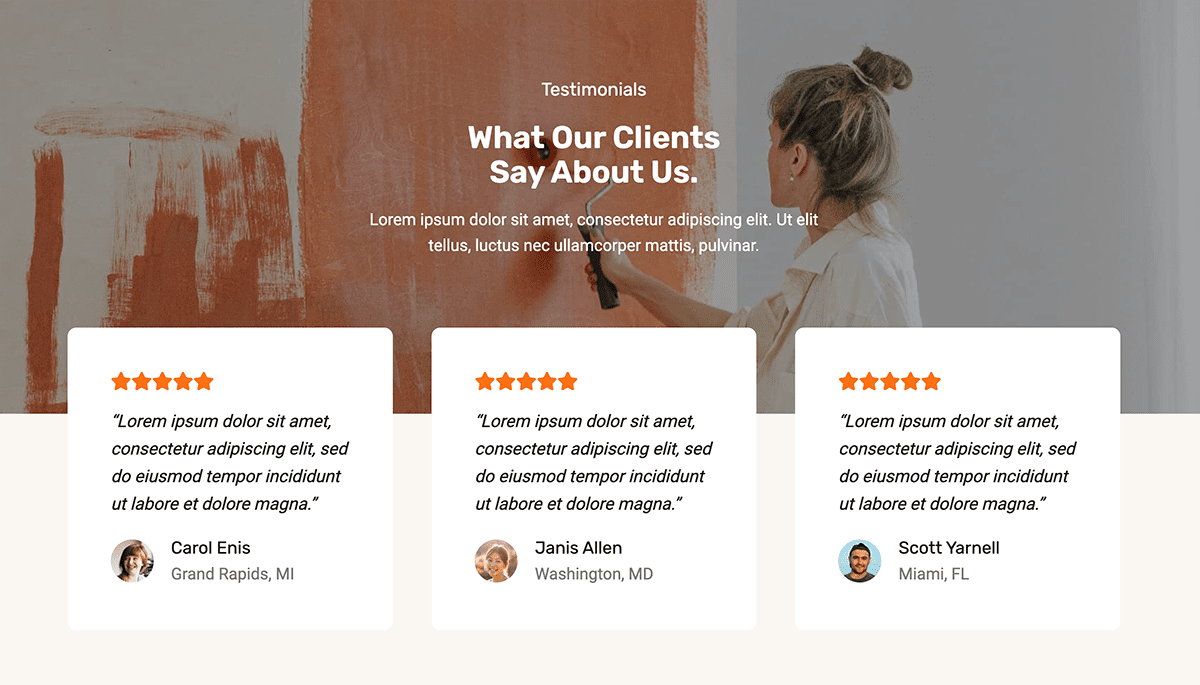The height and width of the screenshot is (685, 1200).
Task: Open Janis Allen's avatar photo
Action: [496, 561]
